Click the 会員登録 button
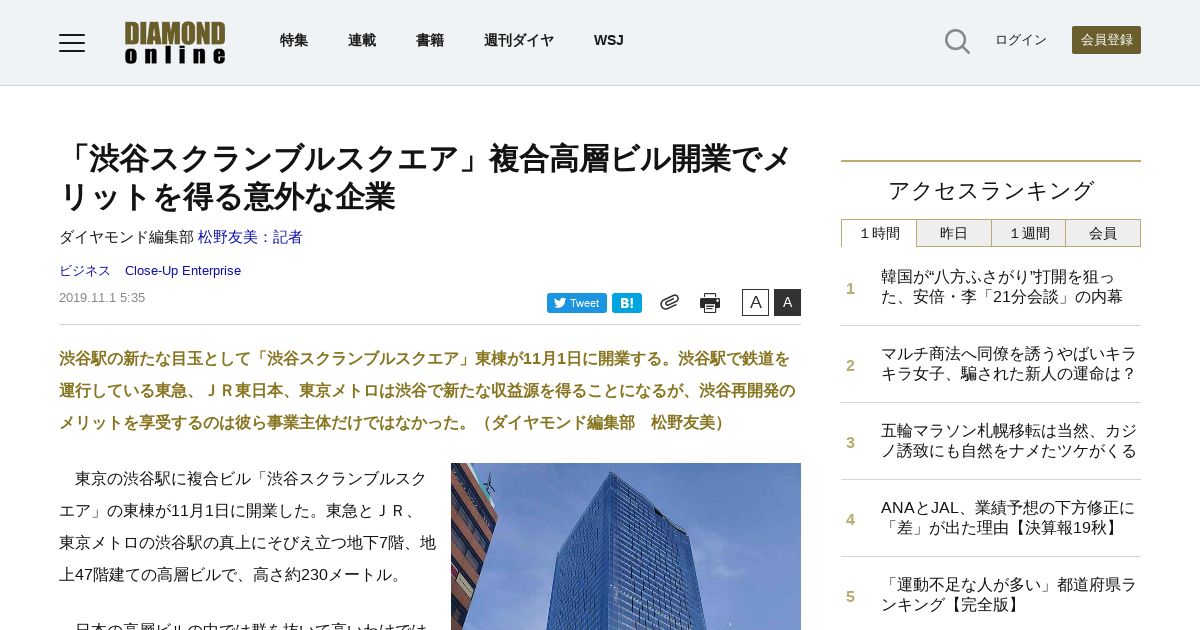 [1106, 40]
